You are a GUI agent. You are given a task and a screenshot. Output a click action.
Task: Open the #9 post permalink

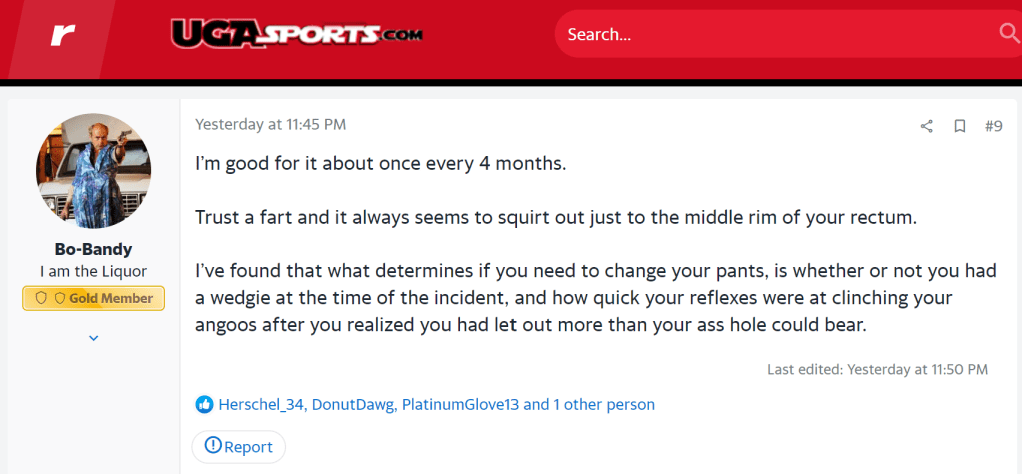[993, 126]
